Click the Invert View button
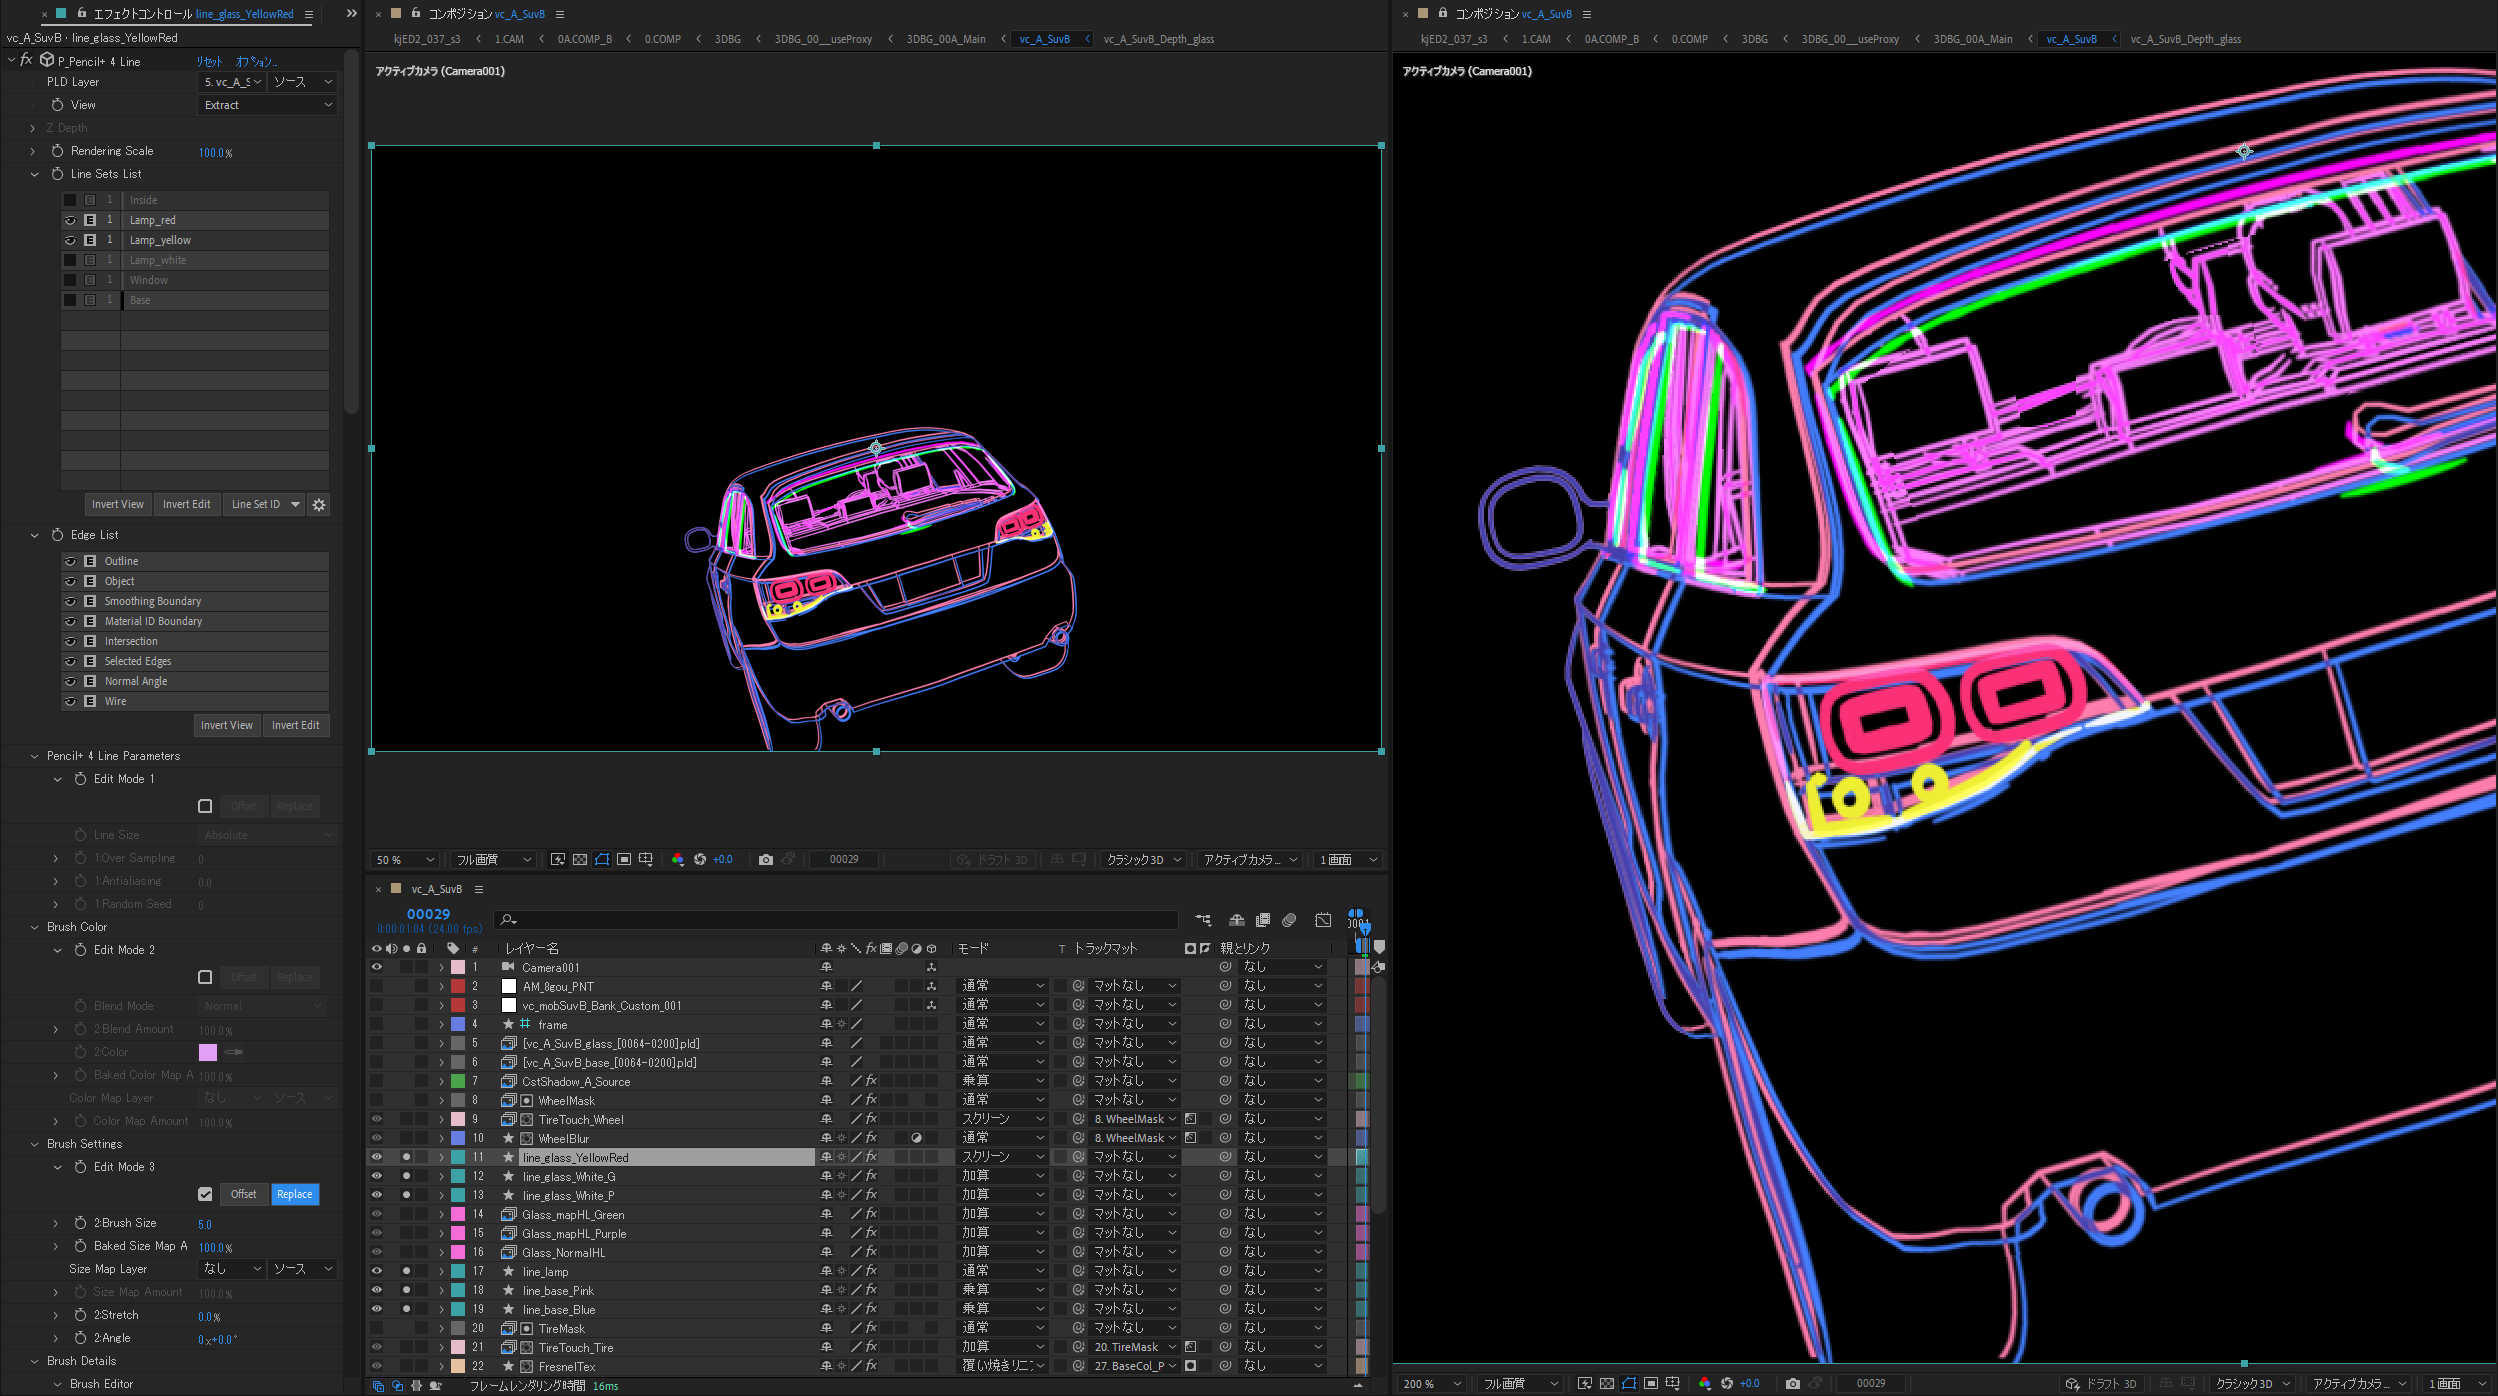 click(117, 504)
